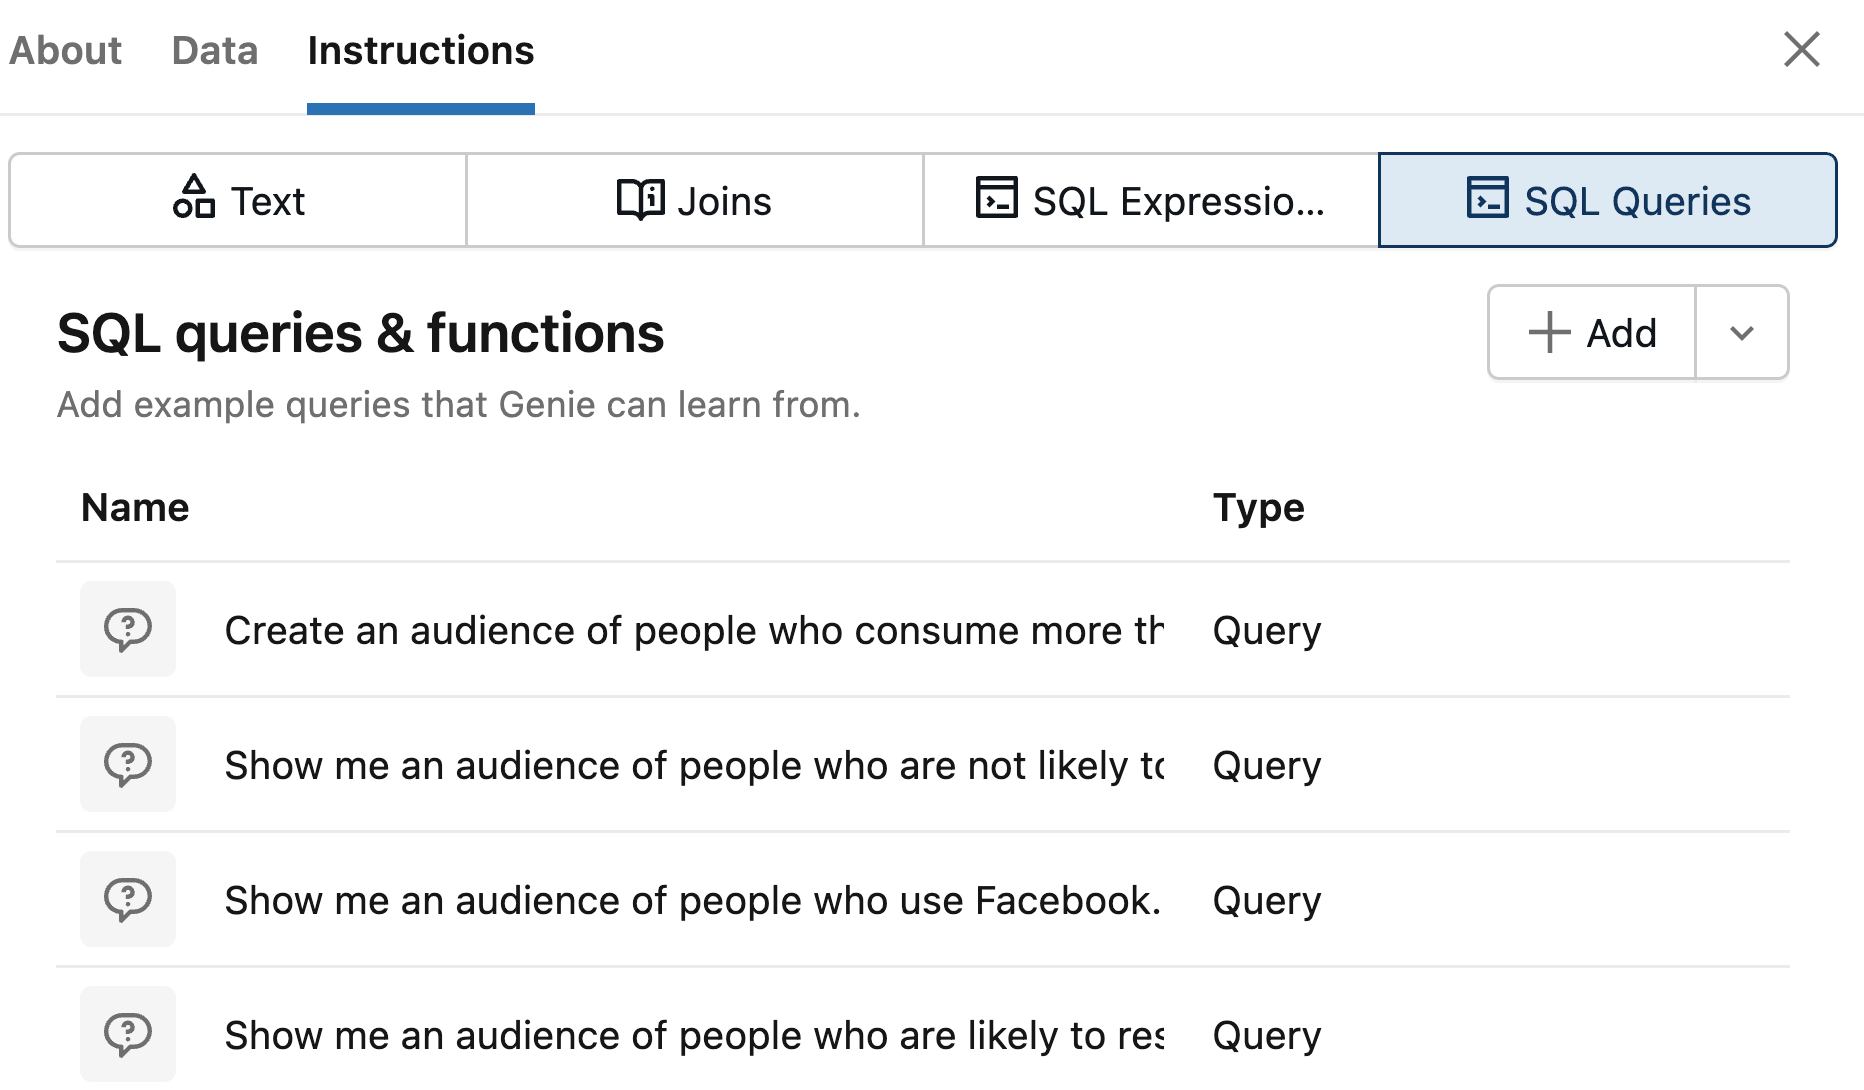Click the Text shapes icon
The height and width of the screenshot is (1090, 1864).
194,197
